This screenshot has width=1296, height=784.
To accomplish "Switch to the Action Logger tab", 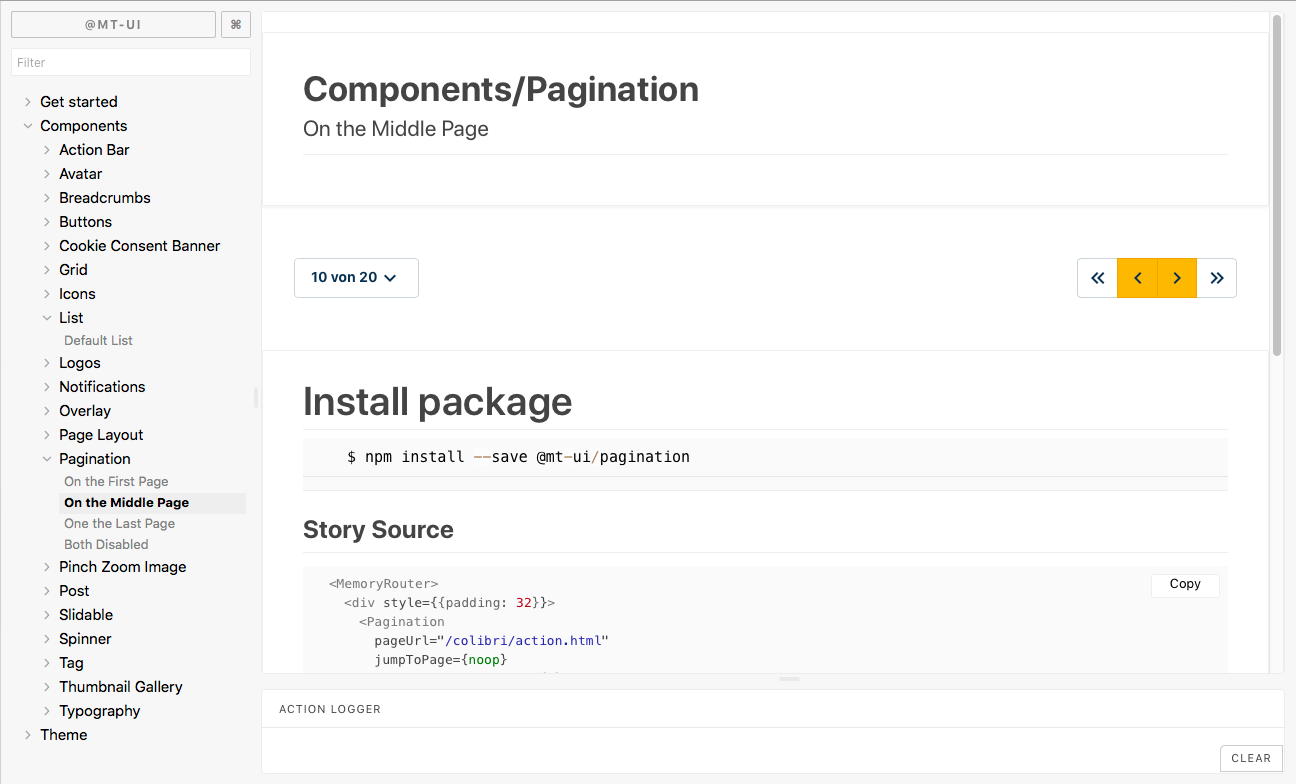I will tap(330, 709).
